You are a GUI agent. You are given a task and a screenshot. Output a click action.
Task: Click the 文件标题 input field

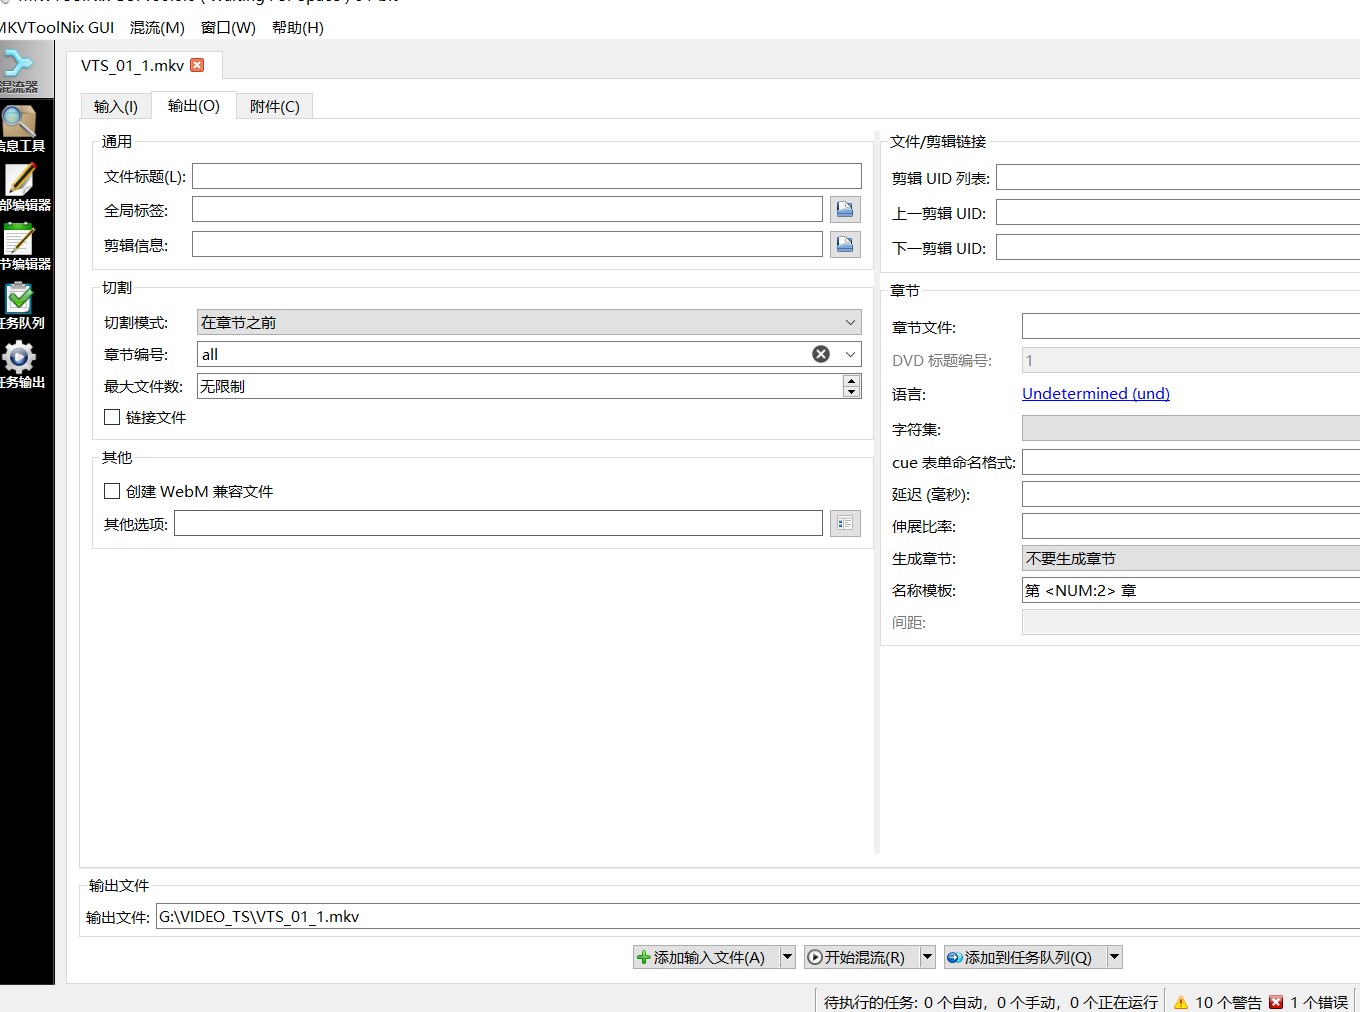[527, 176]
